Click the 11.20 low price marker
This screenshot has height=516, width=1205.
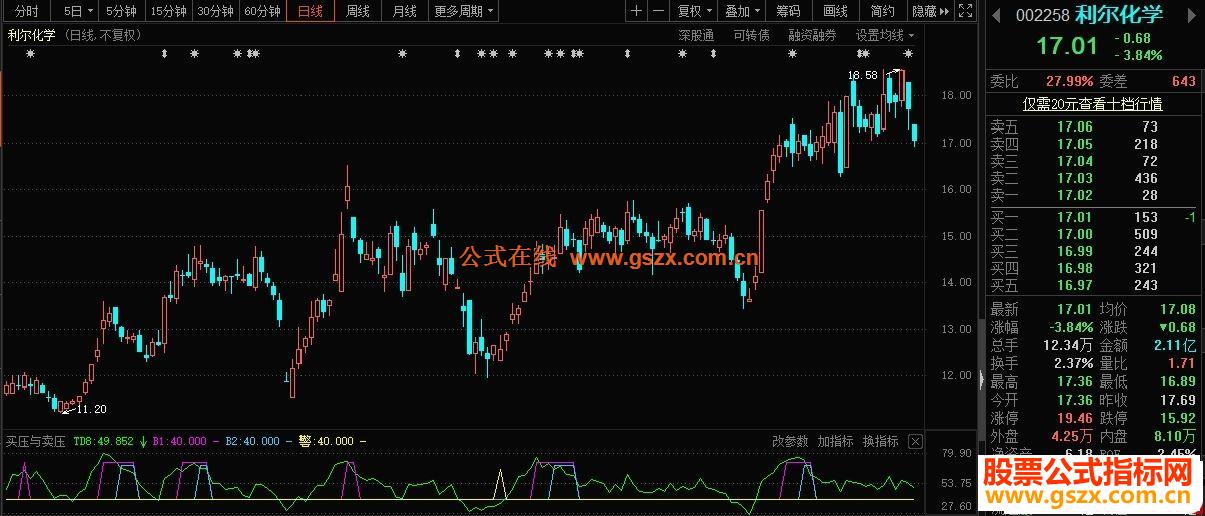[91, 409]
